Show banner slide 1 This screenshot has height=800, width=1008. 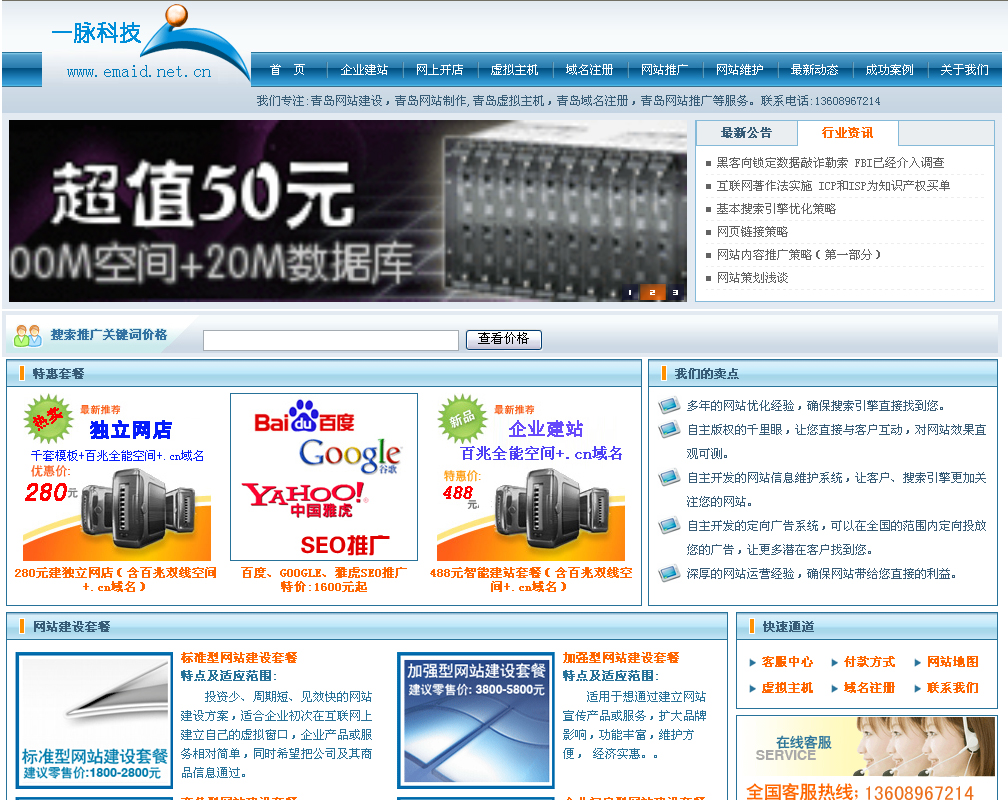click(x=630, y=293)
